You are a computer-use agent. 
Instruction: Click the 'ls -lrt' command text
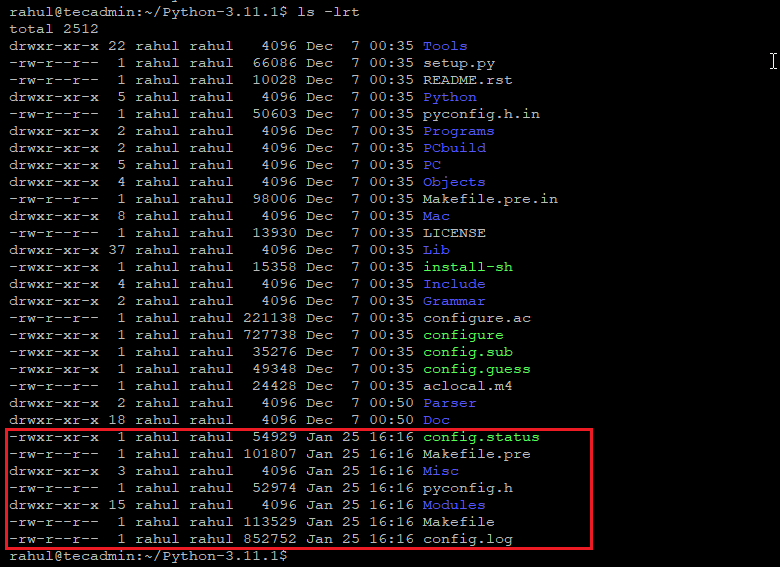tap(327, 12)
